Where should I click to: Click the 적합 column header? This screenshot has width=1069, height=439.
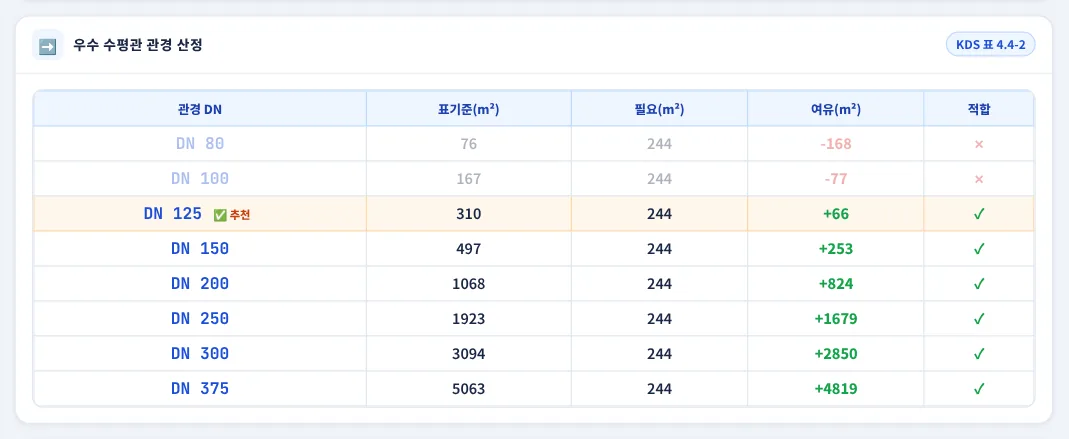point(979,109)
